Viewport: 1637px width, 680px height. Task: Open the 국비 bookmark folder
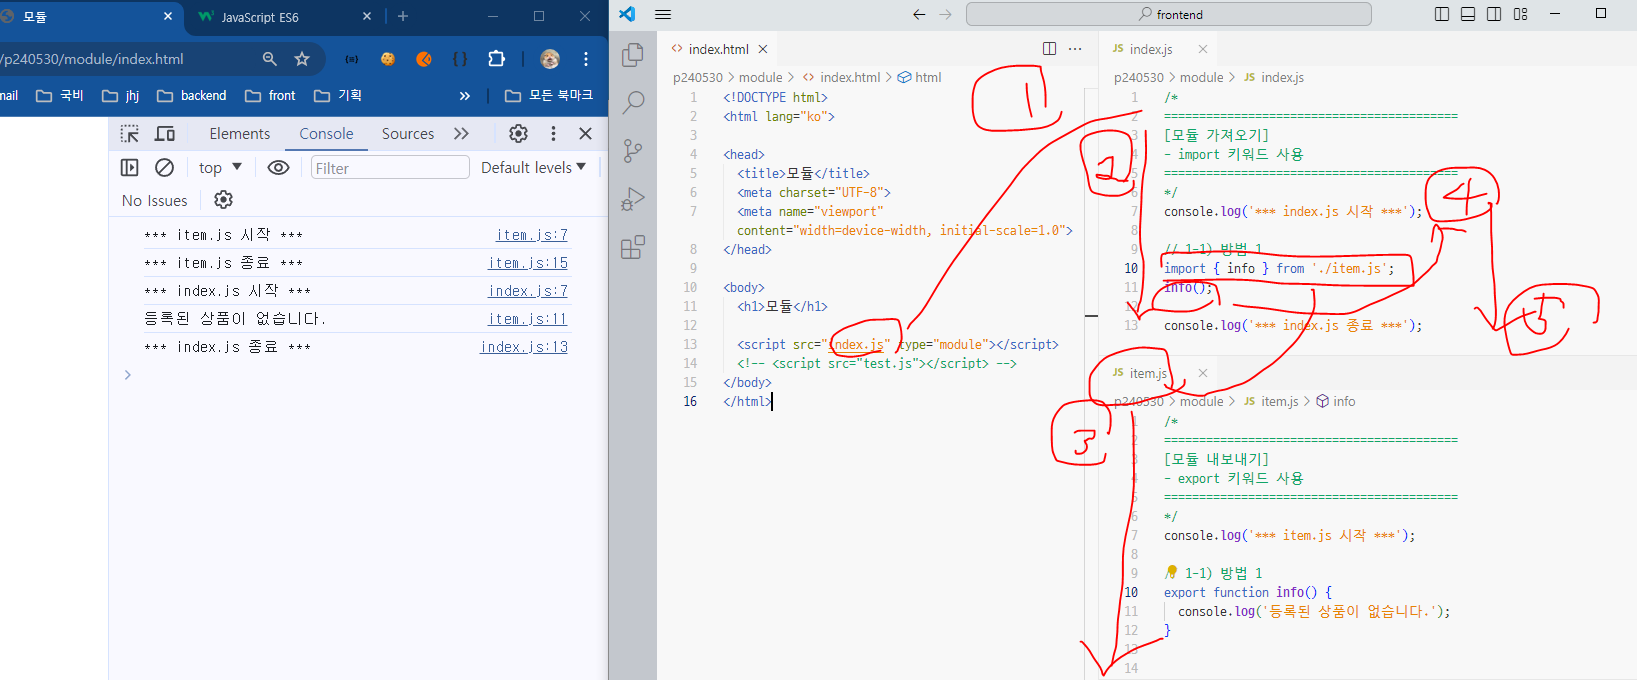pos(60,96)
